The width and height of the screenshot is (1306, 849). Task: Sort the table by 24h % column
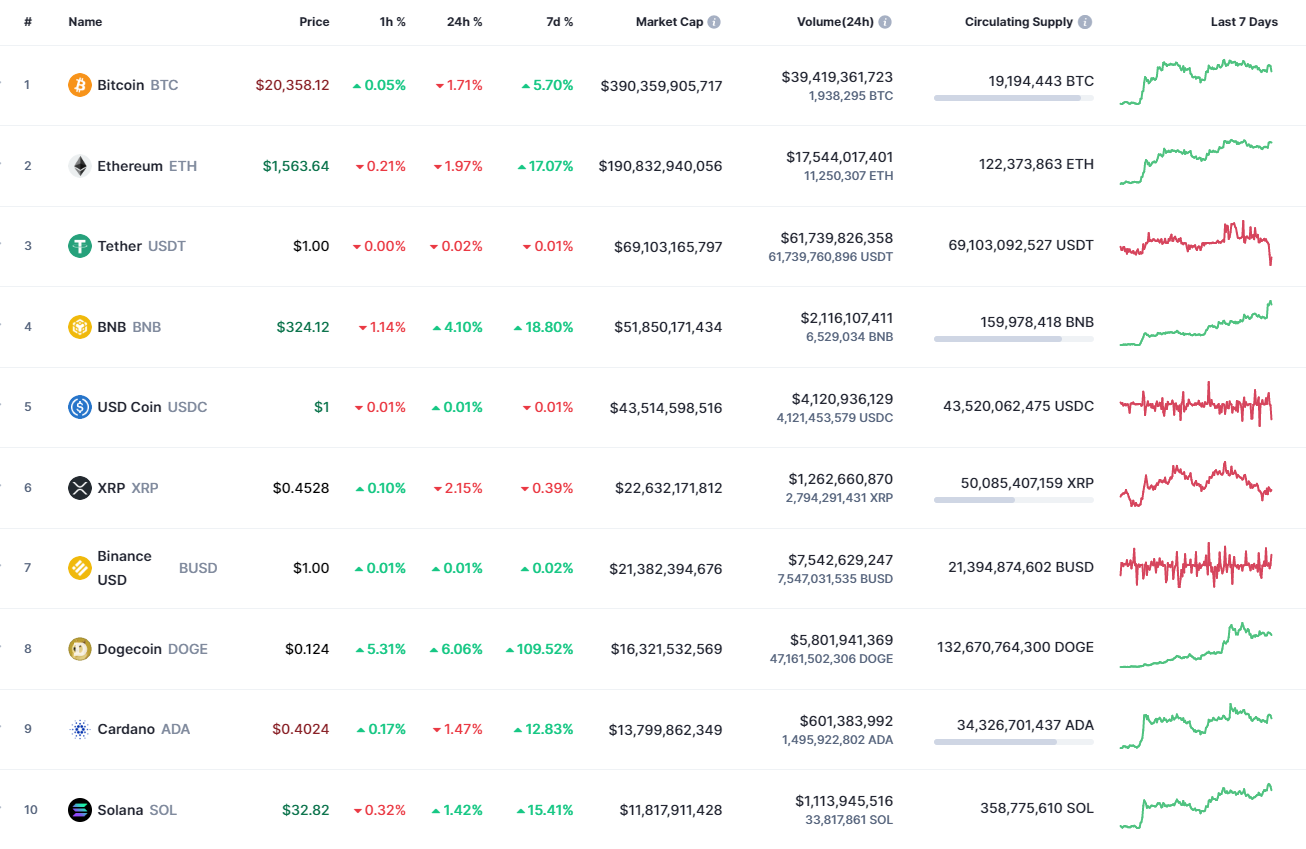(464, 21)
